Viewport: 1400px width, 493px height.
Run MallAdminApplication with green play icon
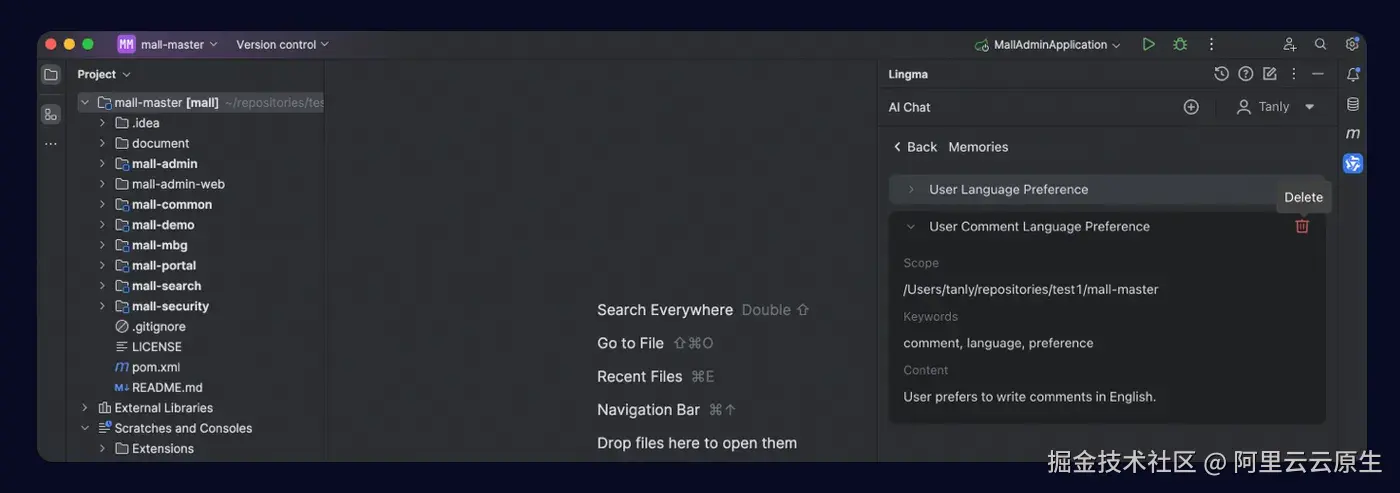pos(1148,44)
